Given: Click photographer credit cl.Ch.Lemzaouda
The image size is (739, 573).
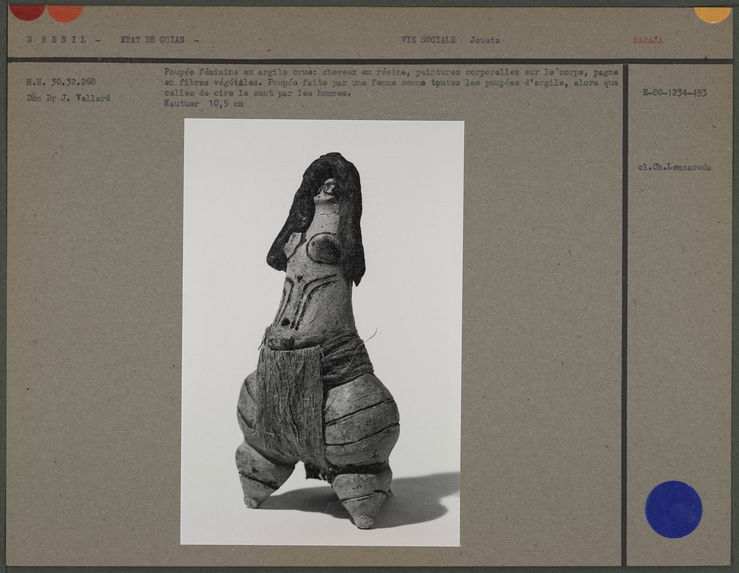Looking at the screenshot, I should click(674, 167).
